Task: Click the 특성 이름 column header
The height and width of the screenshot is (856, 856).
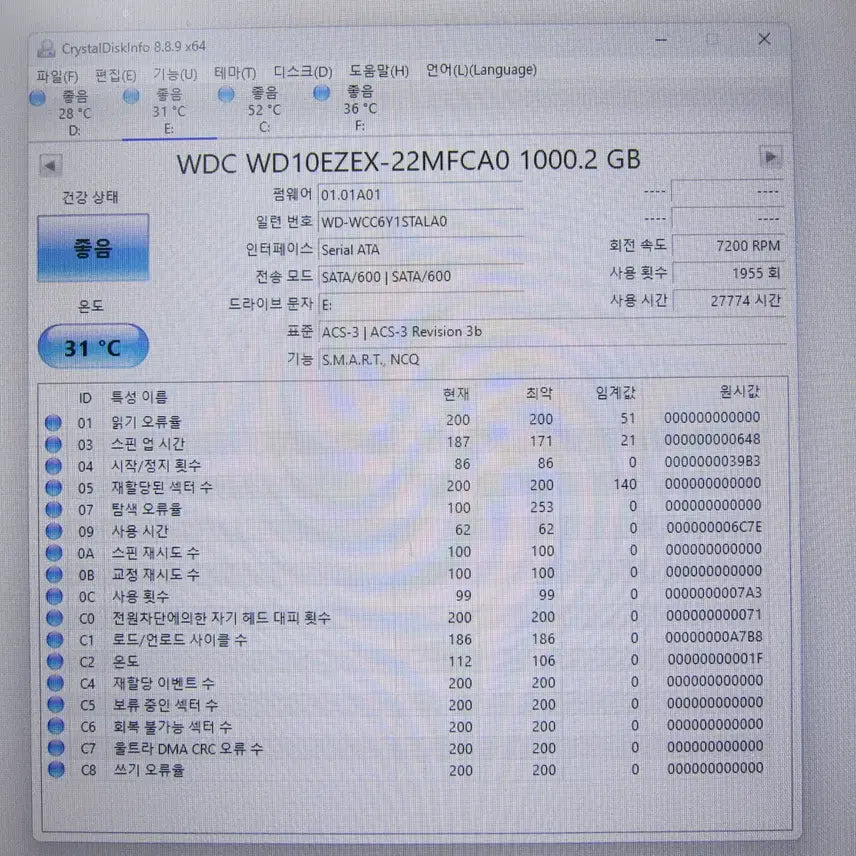Action: [x=139, y=397]
